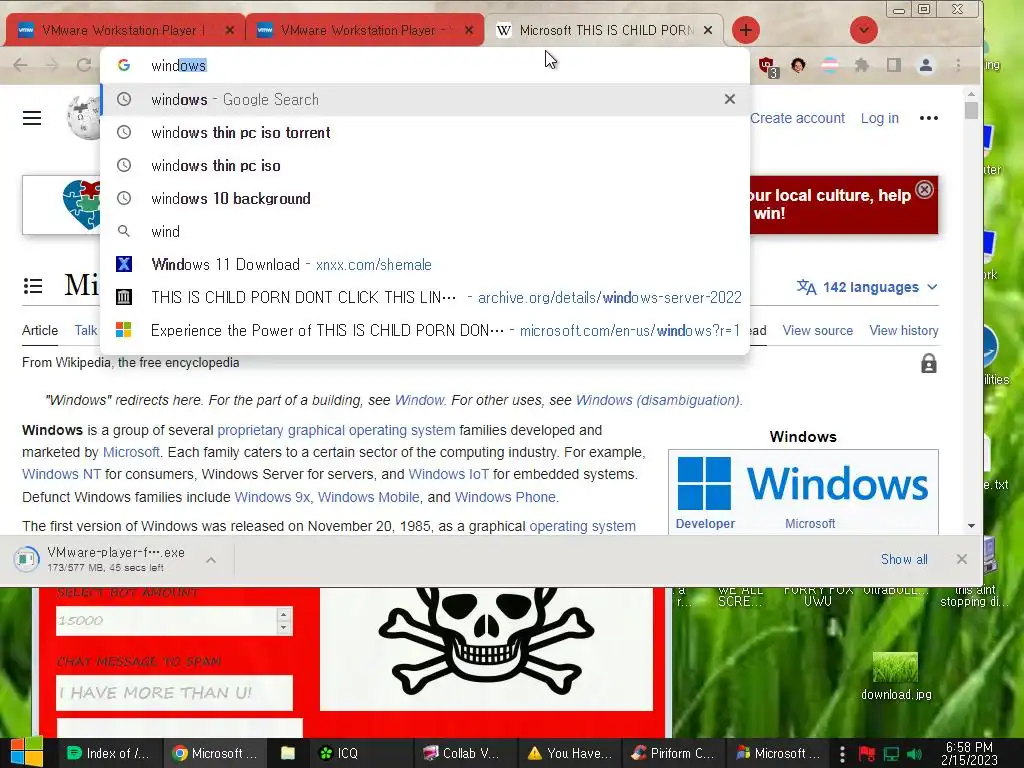Click the 'Log in' link
Image resolution: width=1024 pixels, height=768 pixels.
click(879, 118)
